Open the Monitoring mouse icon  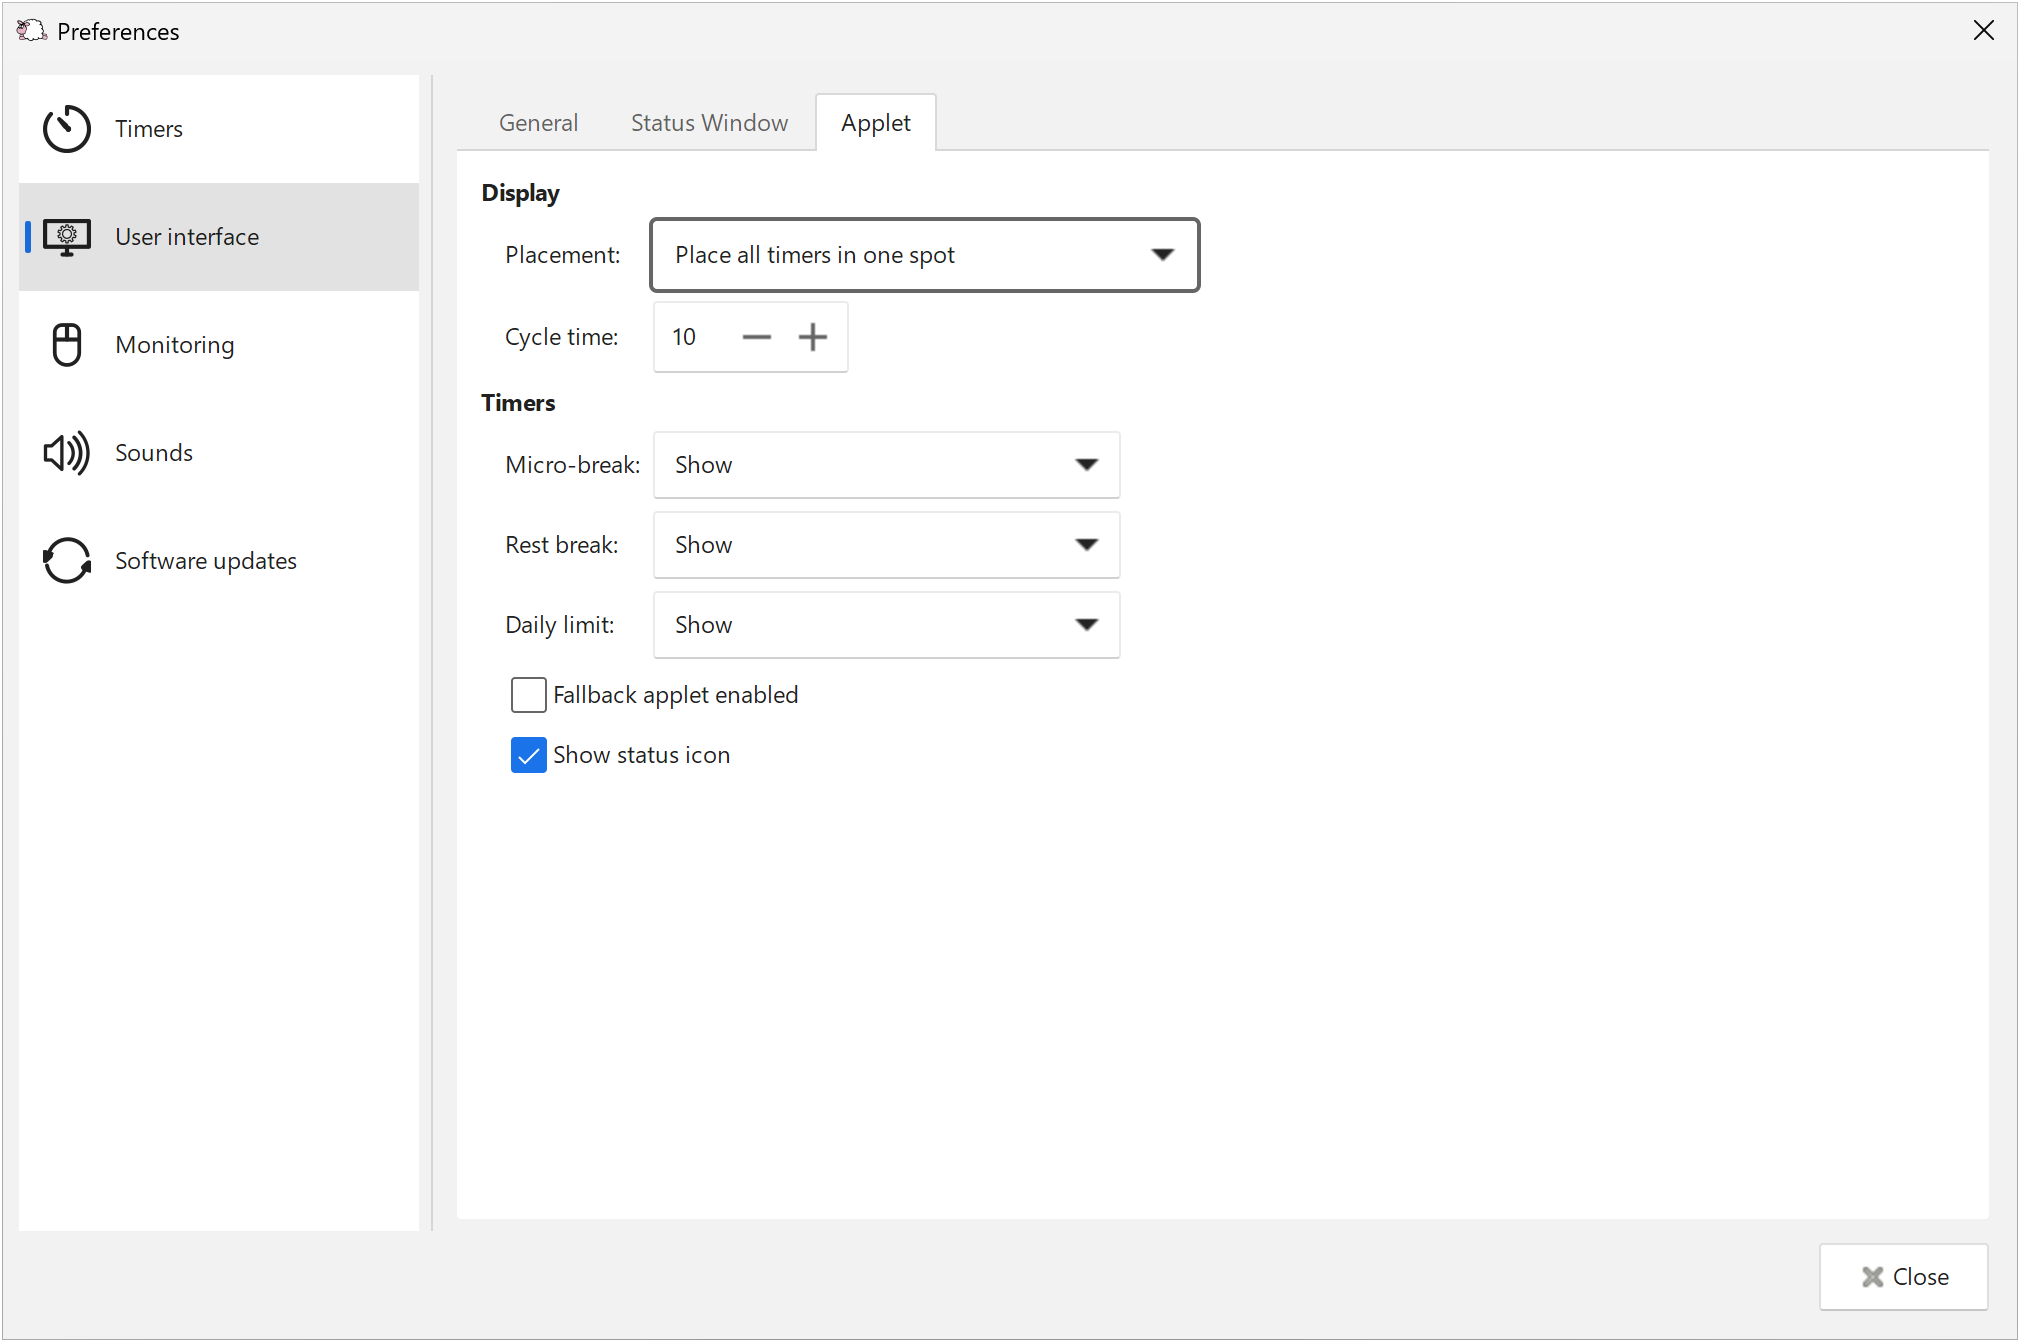point(67,345)
